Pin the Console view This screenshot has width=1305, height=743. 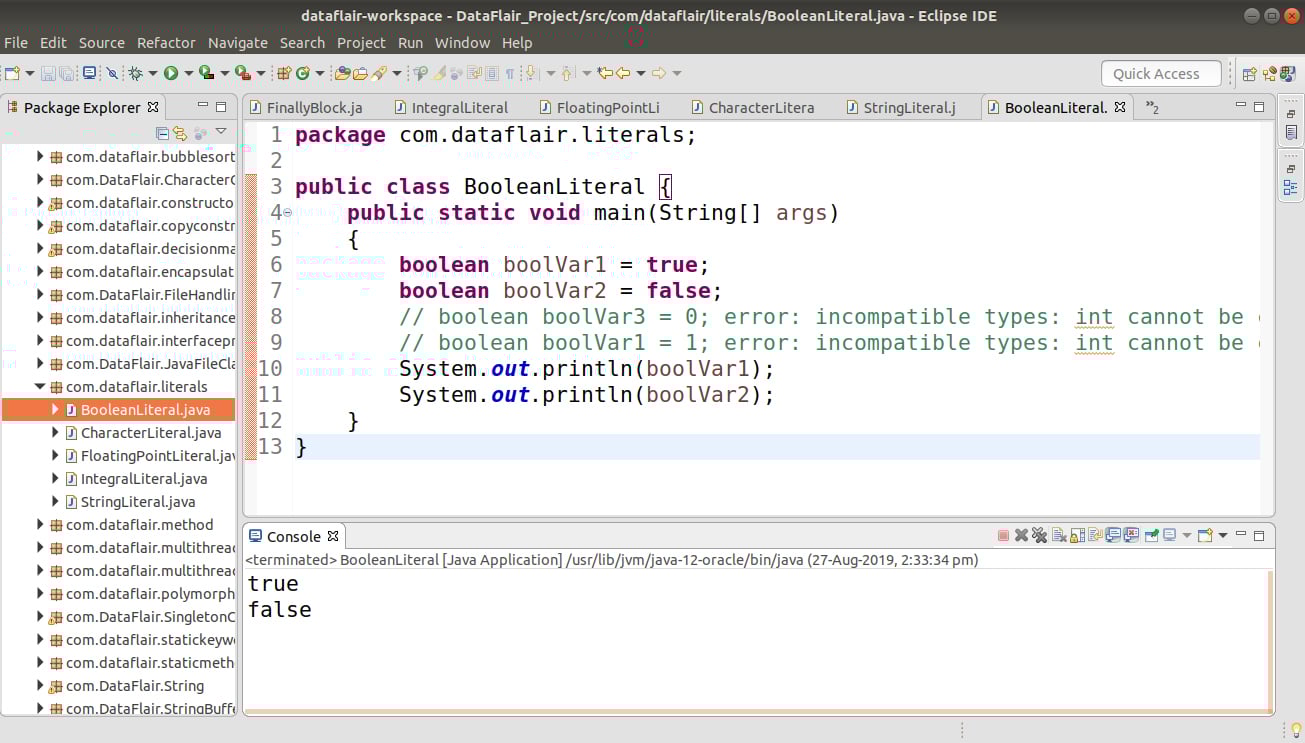(1152, 534)
